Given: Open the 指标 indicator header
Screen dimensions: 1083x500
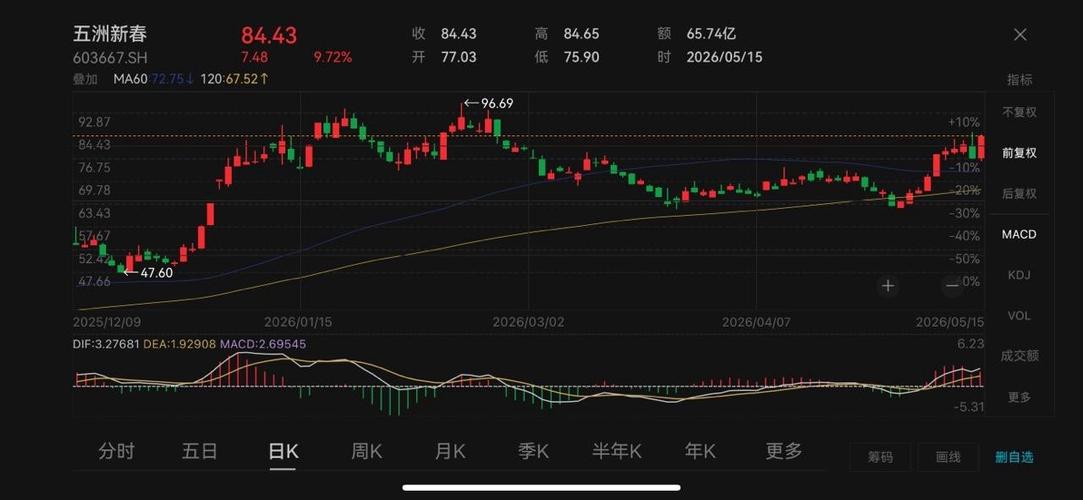Looking at the screenshot, I should (1019, 80).
